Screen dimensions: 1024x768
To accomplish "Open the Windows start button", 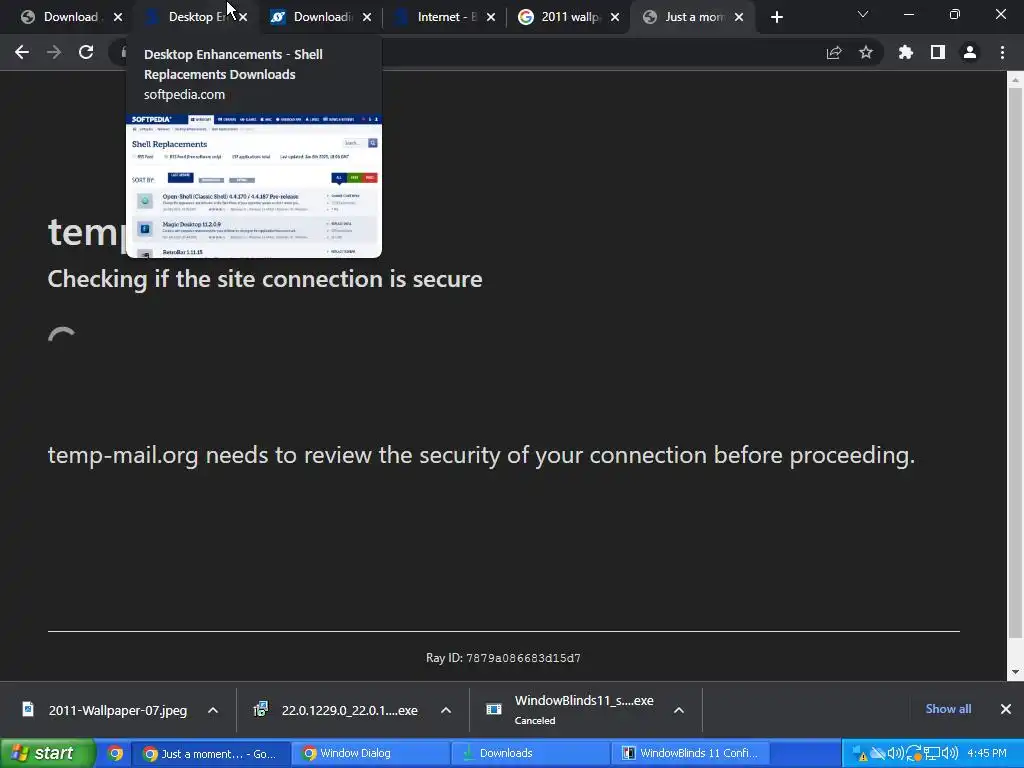I will pyautogui.click(x=47, y=753).
